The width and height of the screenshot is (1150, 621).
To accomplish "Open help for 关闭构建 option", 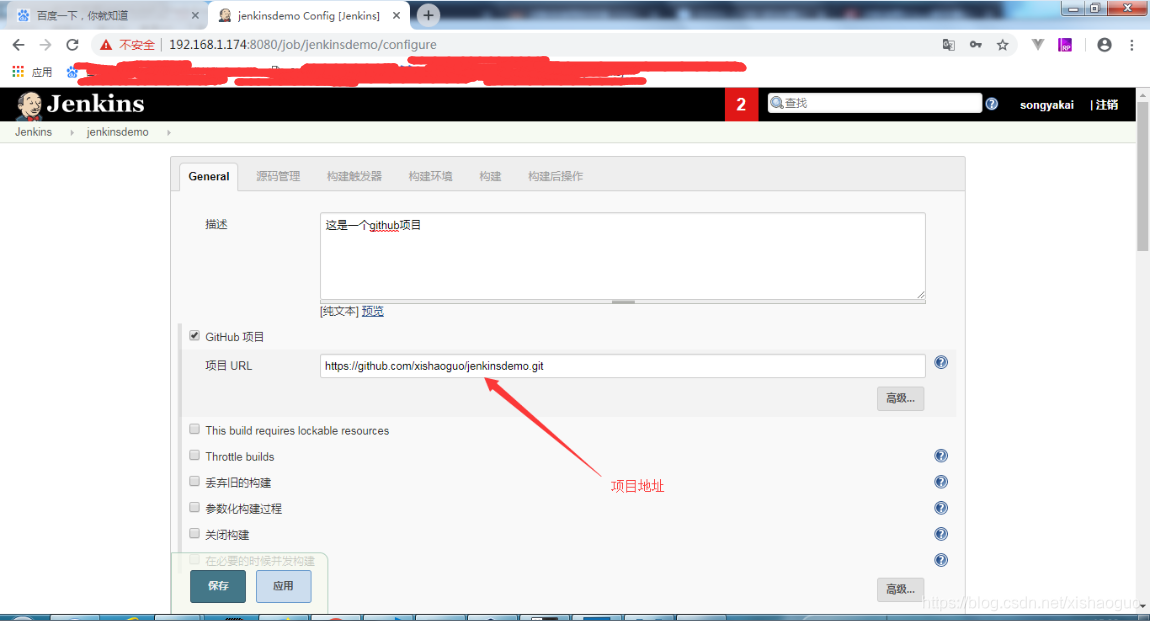I will 941,534.
